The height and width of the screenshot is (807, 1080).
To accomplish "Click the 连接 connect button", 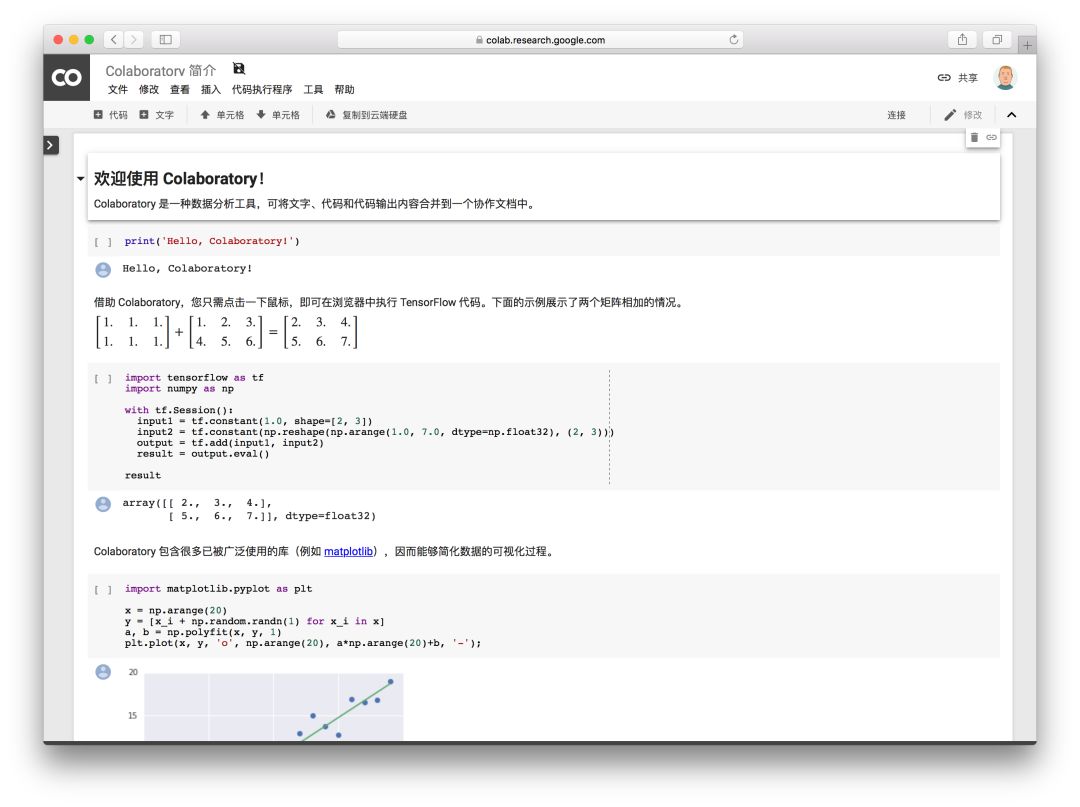I will (896, 115).
